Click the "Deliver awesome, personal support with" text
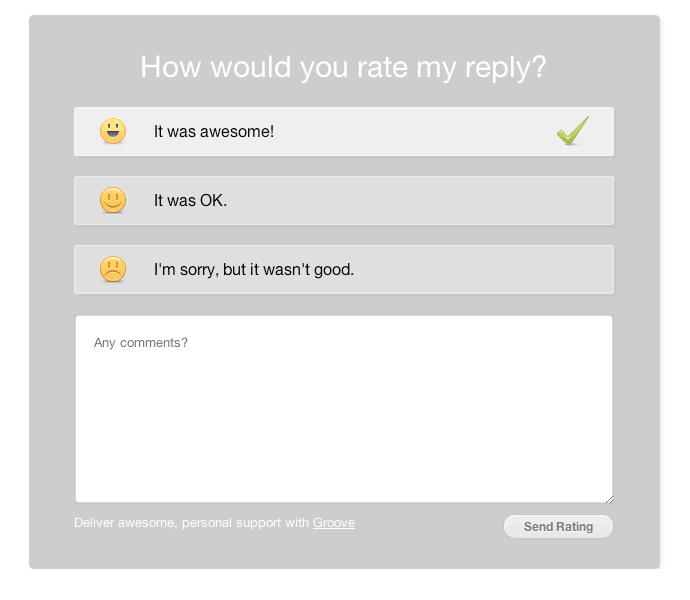 [x=191, y=523]
